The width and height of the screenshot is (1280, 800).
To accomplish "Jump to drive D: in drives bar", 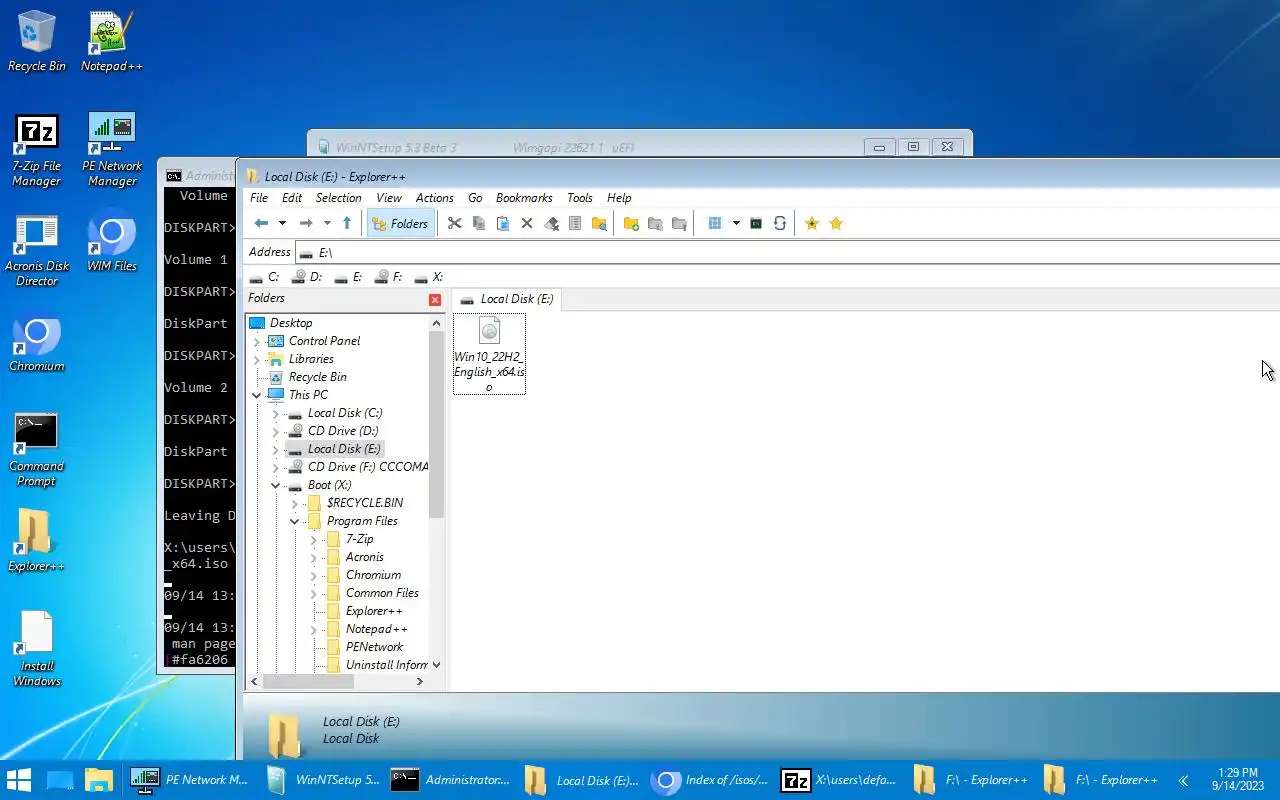I will click(306, 277).
